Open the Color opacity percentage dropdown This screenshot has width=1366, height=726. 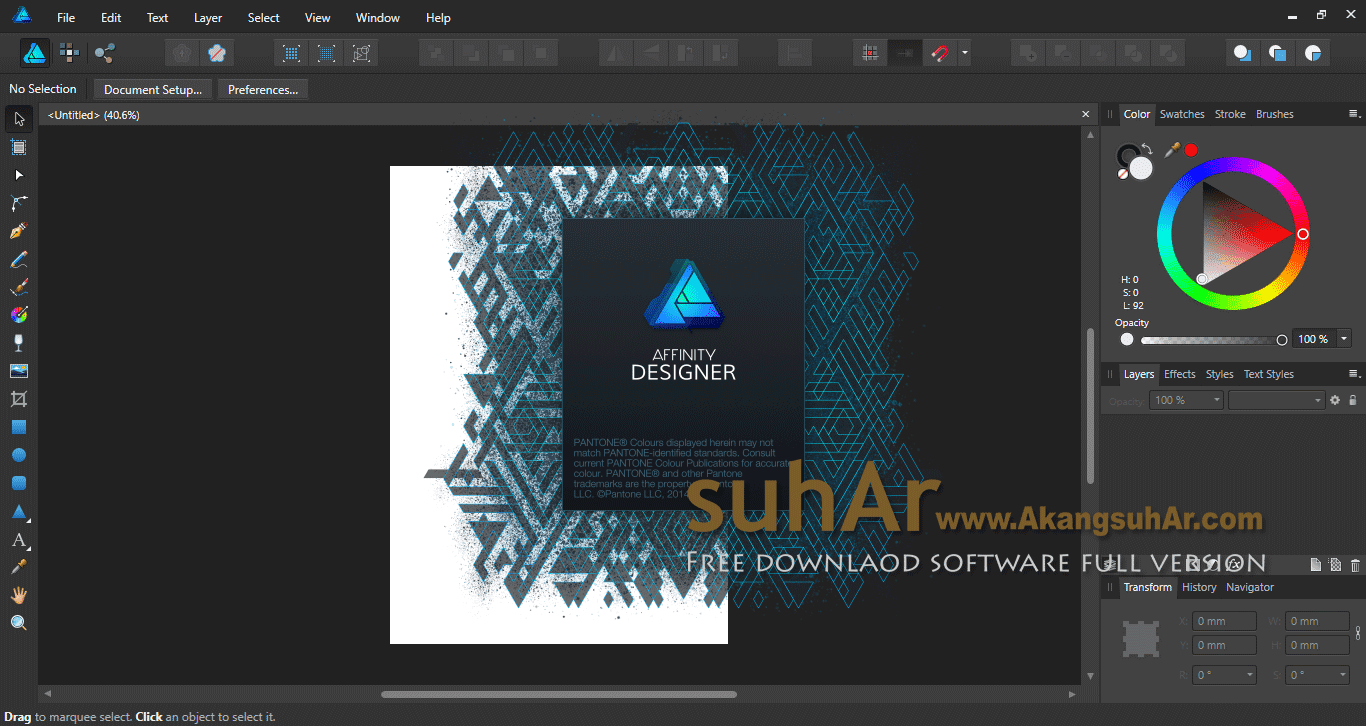[x=1344, y=339]
